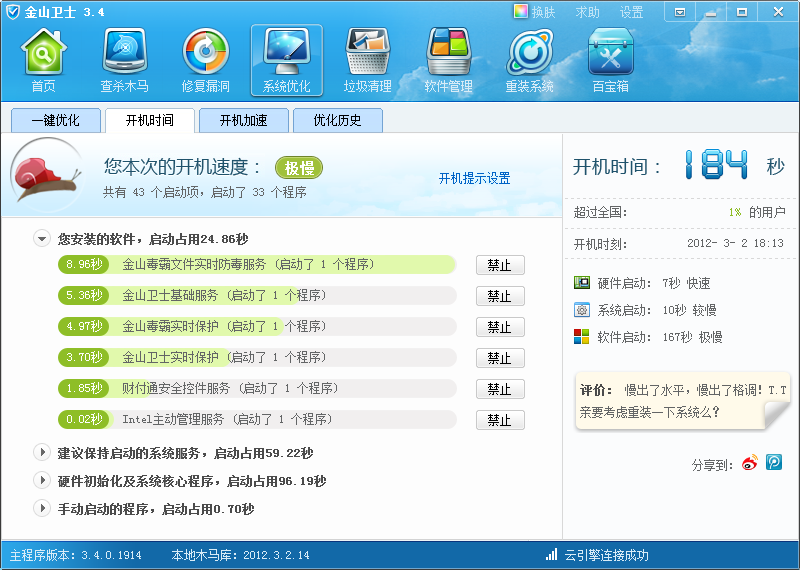Open 开机提示设置 link
The width and height of the screenshot is (800, 570).
pos(474,178)
